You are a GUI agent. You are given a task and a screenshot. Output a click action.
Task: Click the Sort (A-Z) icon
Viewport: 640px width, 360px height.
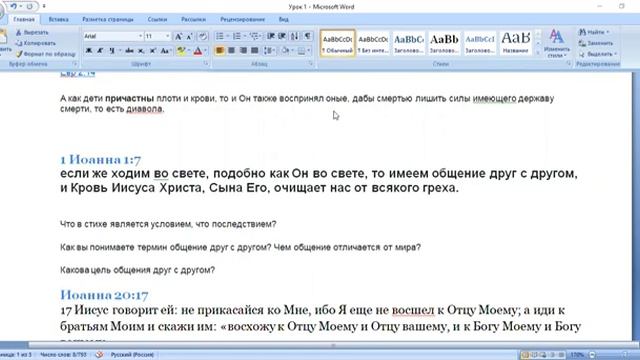294,36
